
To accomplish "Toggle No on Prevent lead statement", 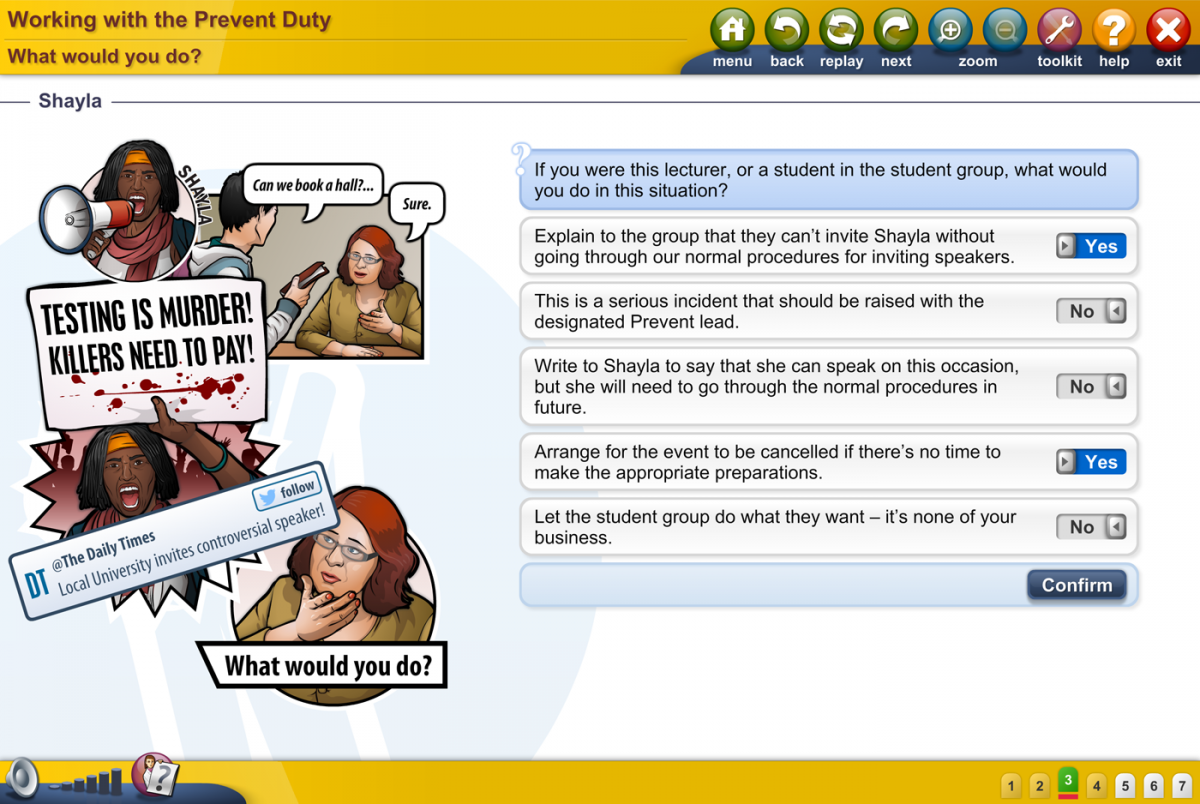I will [x=1091, y=311].
